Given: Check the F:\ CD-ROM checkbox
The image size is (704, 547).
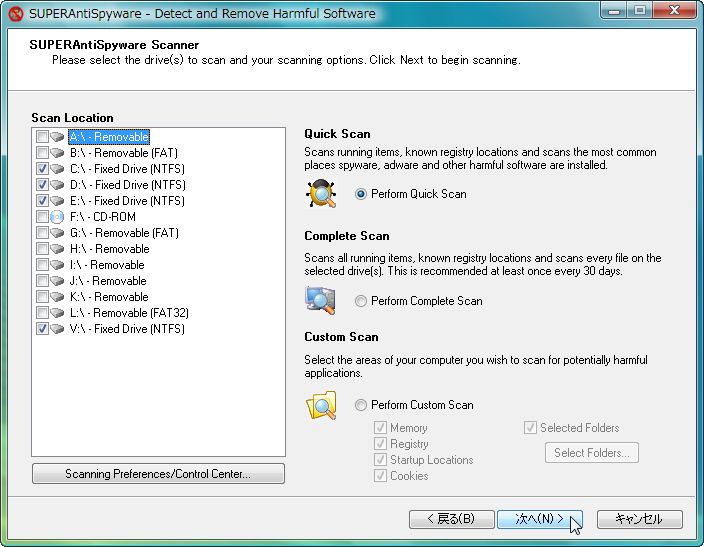Looking at the screenshot, I should click(x=42, y=217).
